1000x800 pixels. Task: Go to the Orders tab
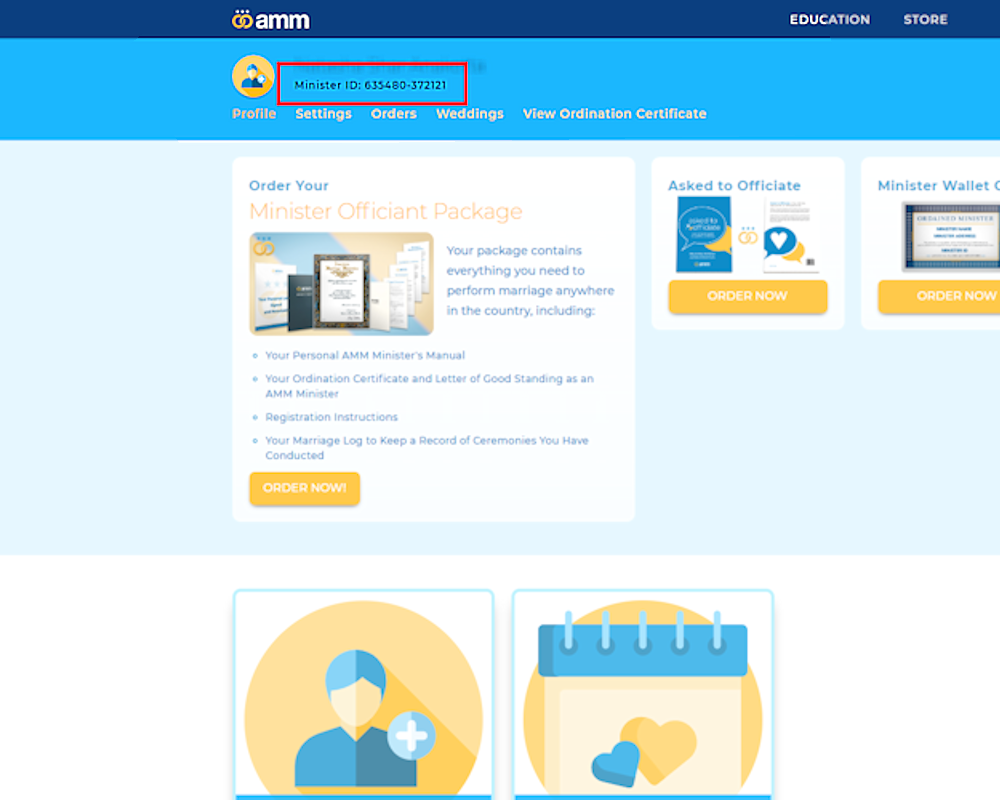pyautogui.click(x=393, y=114)
